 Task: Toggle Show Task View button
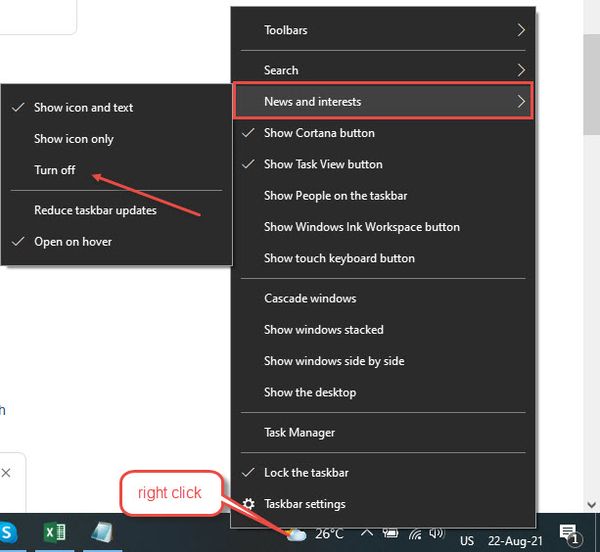[x=322, y=164]
